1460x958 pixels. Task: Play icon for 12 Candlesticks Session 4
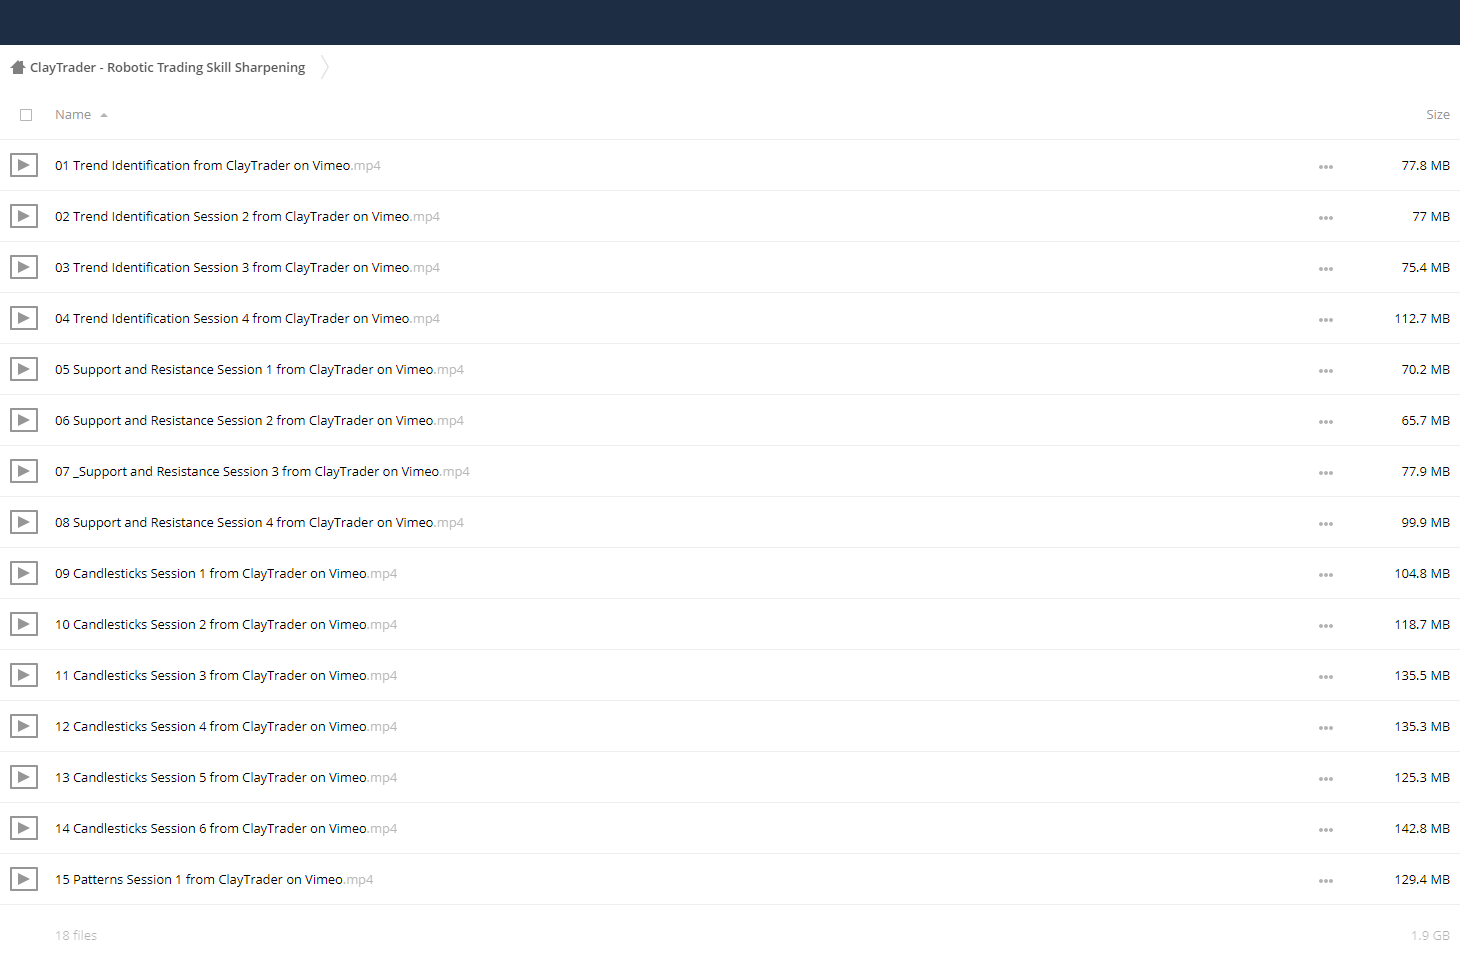click(x=24, y=726)
